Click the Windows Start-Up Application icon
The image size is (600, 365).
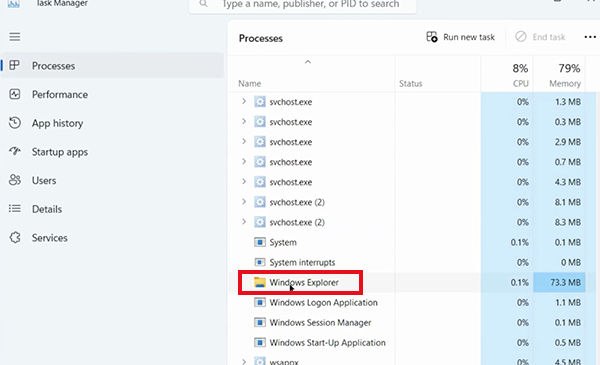coord(260,342)
